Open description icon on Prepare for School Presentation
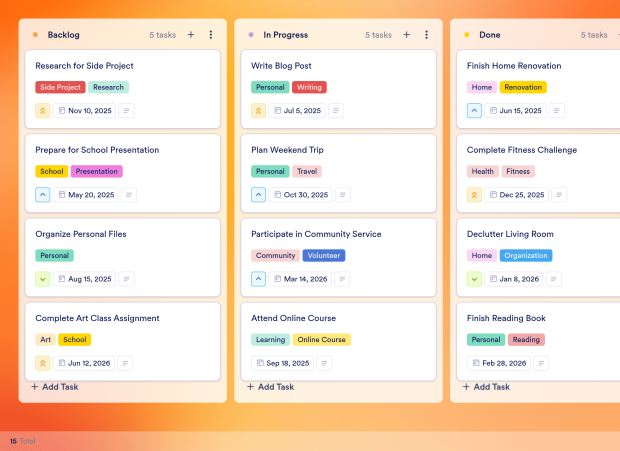Screen dimensions: 620x451 [x=129, y=195]
